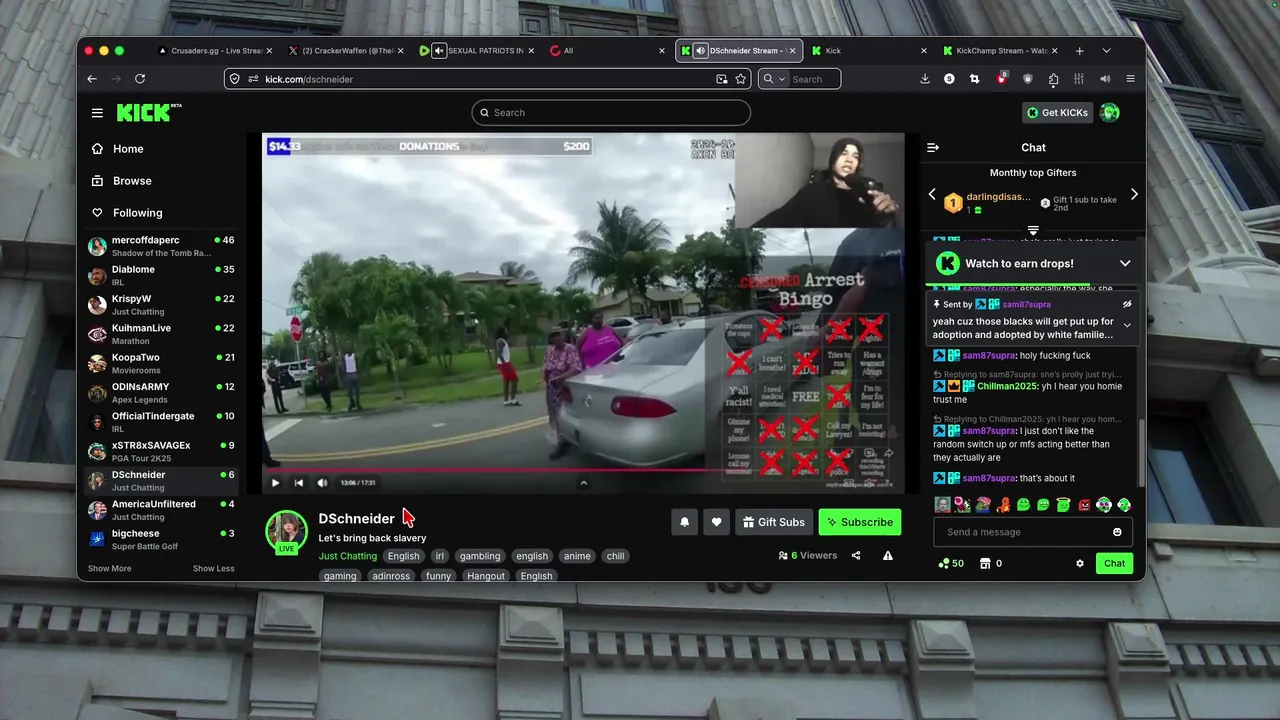Viewport: 1280px width, 720px height.
Task: Open the Just Chatting category link
Action: point(348,556)
